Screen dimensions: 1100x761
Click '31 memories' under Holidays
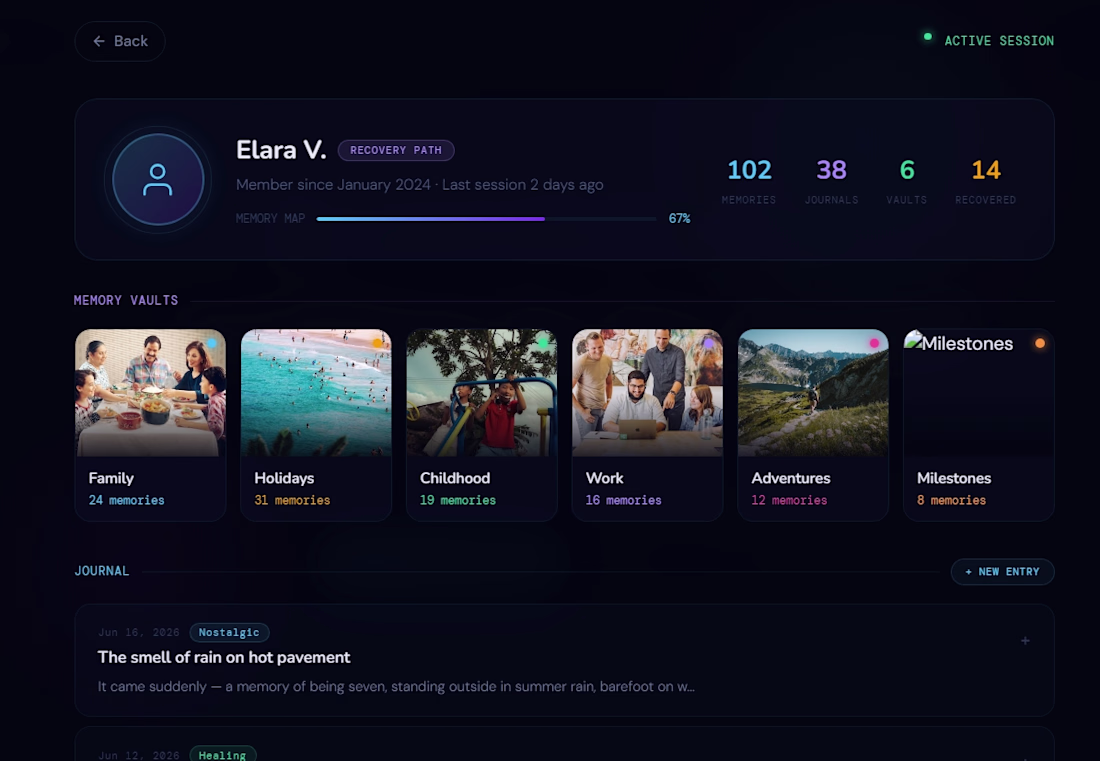pyautogui.click(x=292, y=500)
